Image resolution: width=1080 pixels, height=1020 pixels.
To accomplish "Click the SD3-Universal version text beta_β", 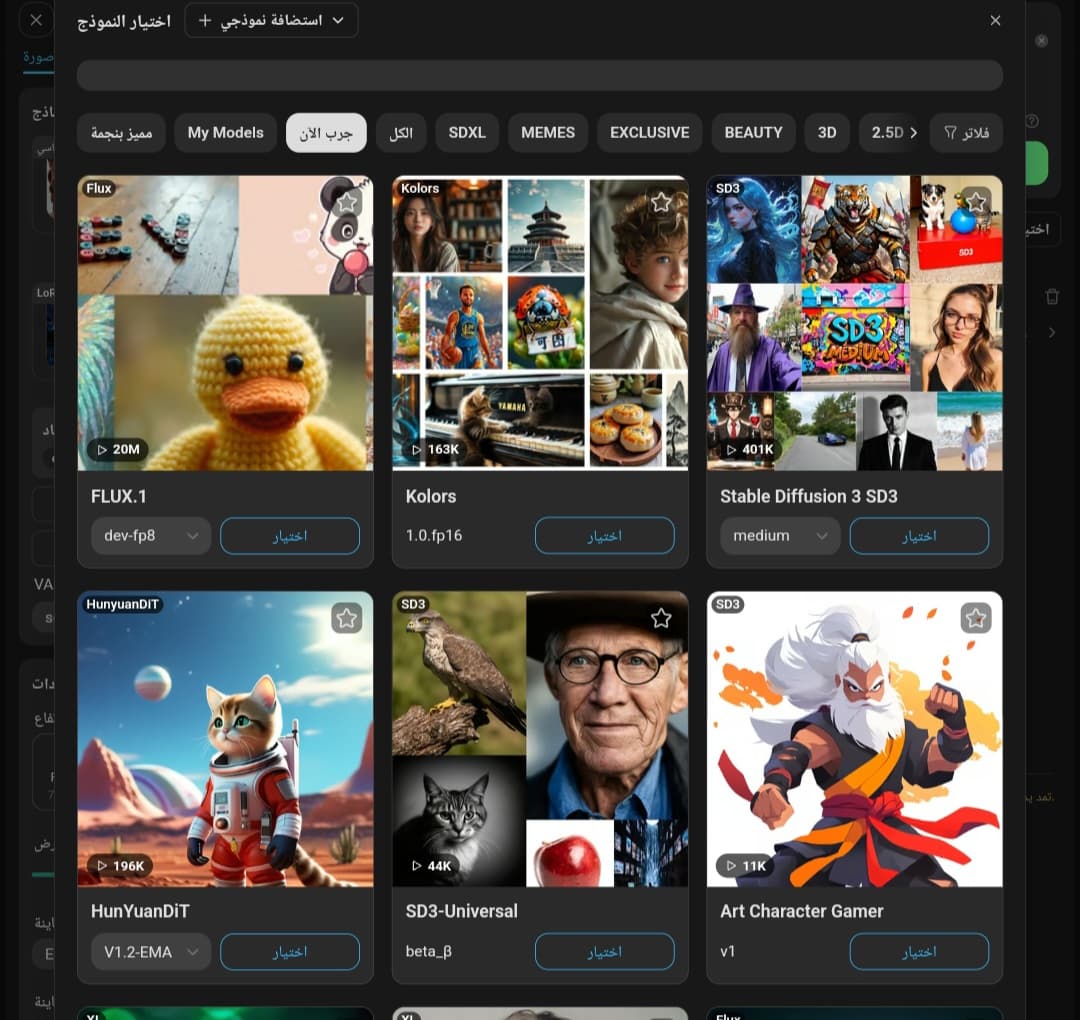I will tap(428, 952).
